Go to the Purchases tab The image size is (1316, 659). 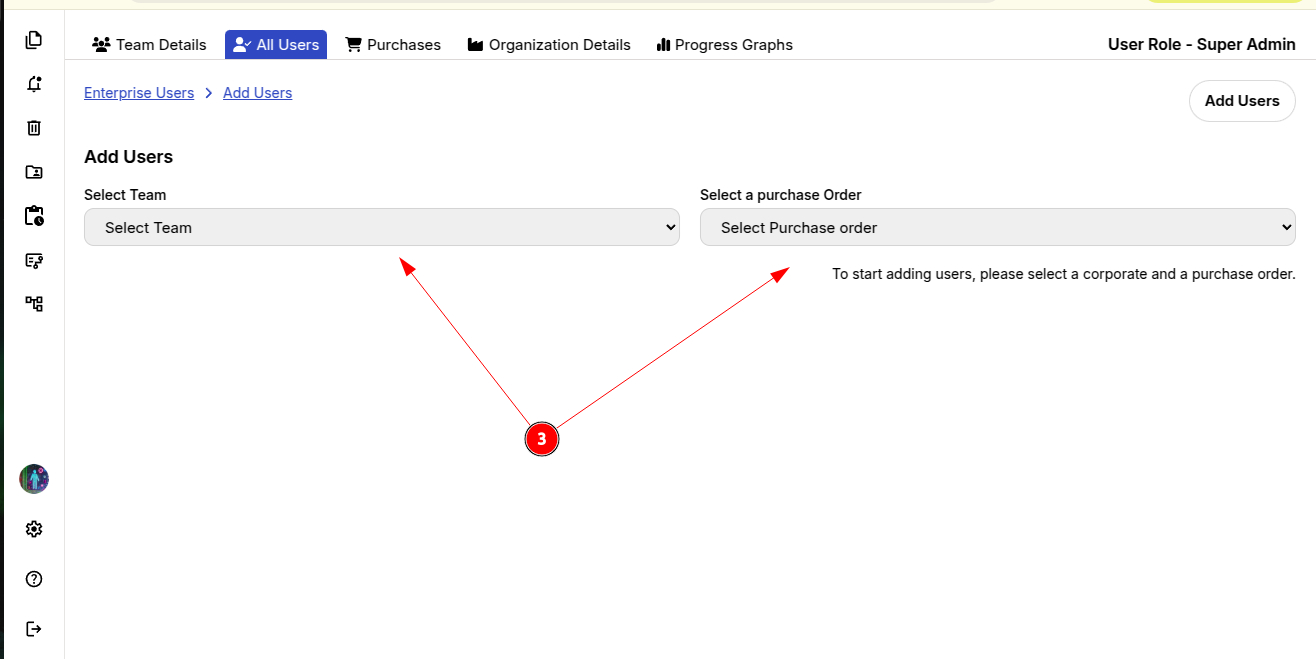coord(393,45)
